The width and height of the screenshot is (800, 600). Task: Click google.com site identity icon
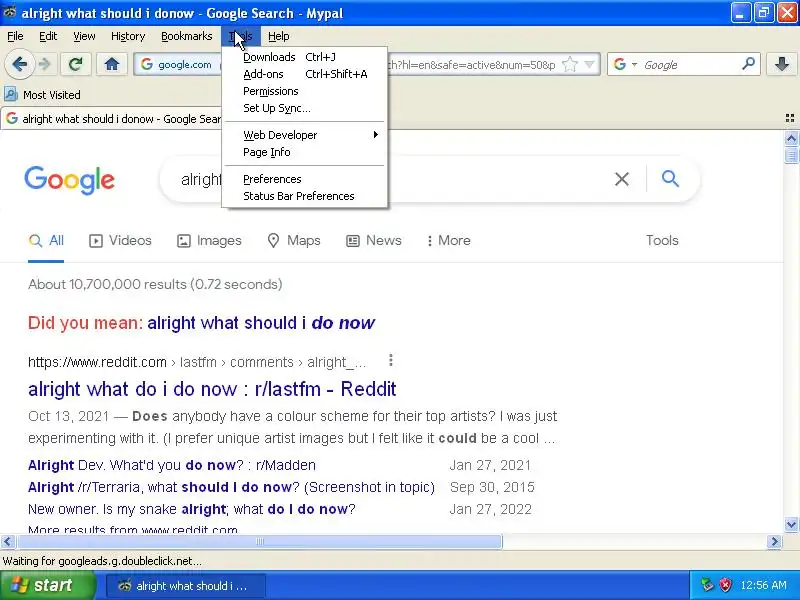point(147,64)
